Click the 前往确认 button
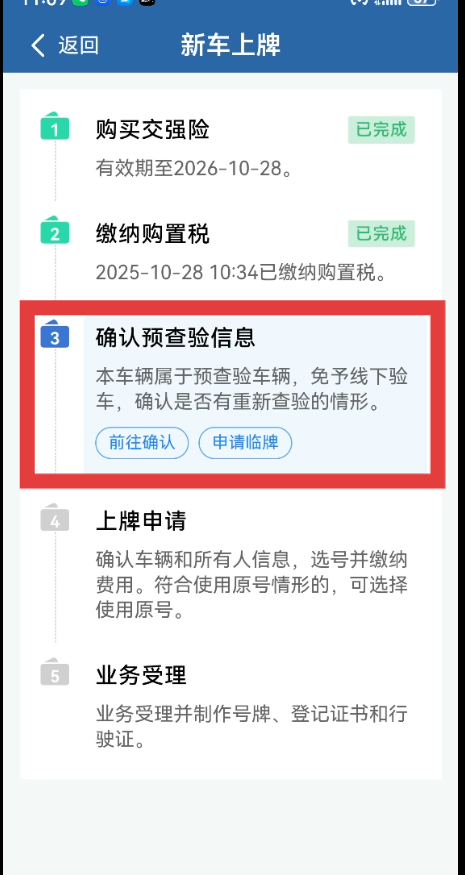Image resolution: width=465 pixels, height=875 pixels. (x=142, y=443)
